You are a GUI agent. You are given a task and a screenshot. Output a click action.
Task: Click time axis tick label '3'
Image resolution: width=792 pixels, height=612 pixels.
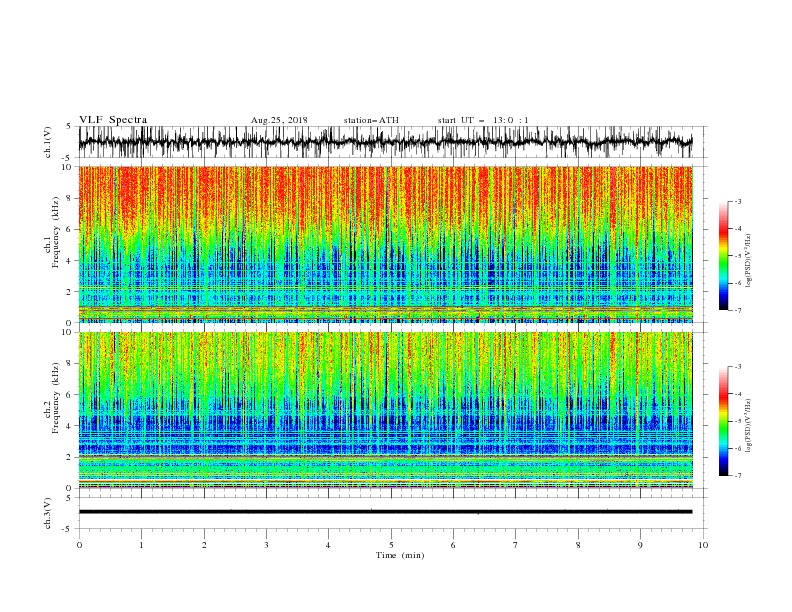(x=266, y=545)
